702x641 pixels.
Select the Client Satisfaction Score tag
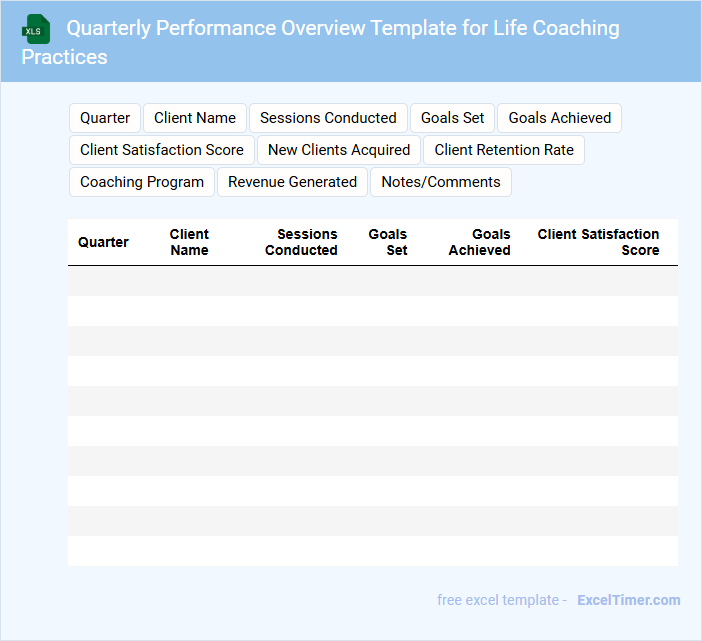coord(162,150)
